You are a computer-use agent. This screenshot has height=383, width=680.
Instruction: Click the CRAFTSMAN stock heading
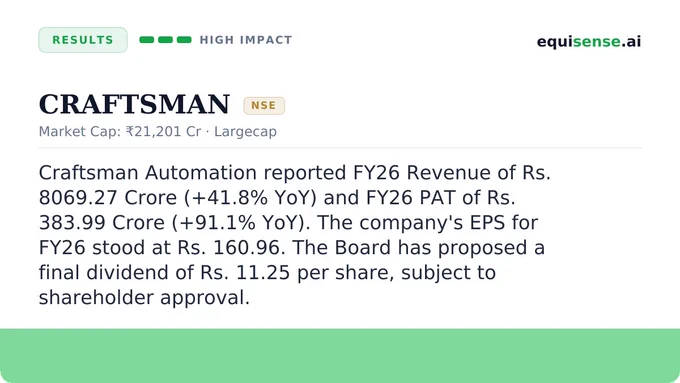(134, 105)
